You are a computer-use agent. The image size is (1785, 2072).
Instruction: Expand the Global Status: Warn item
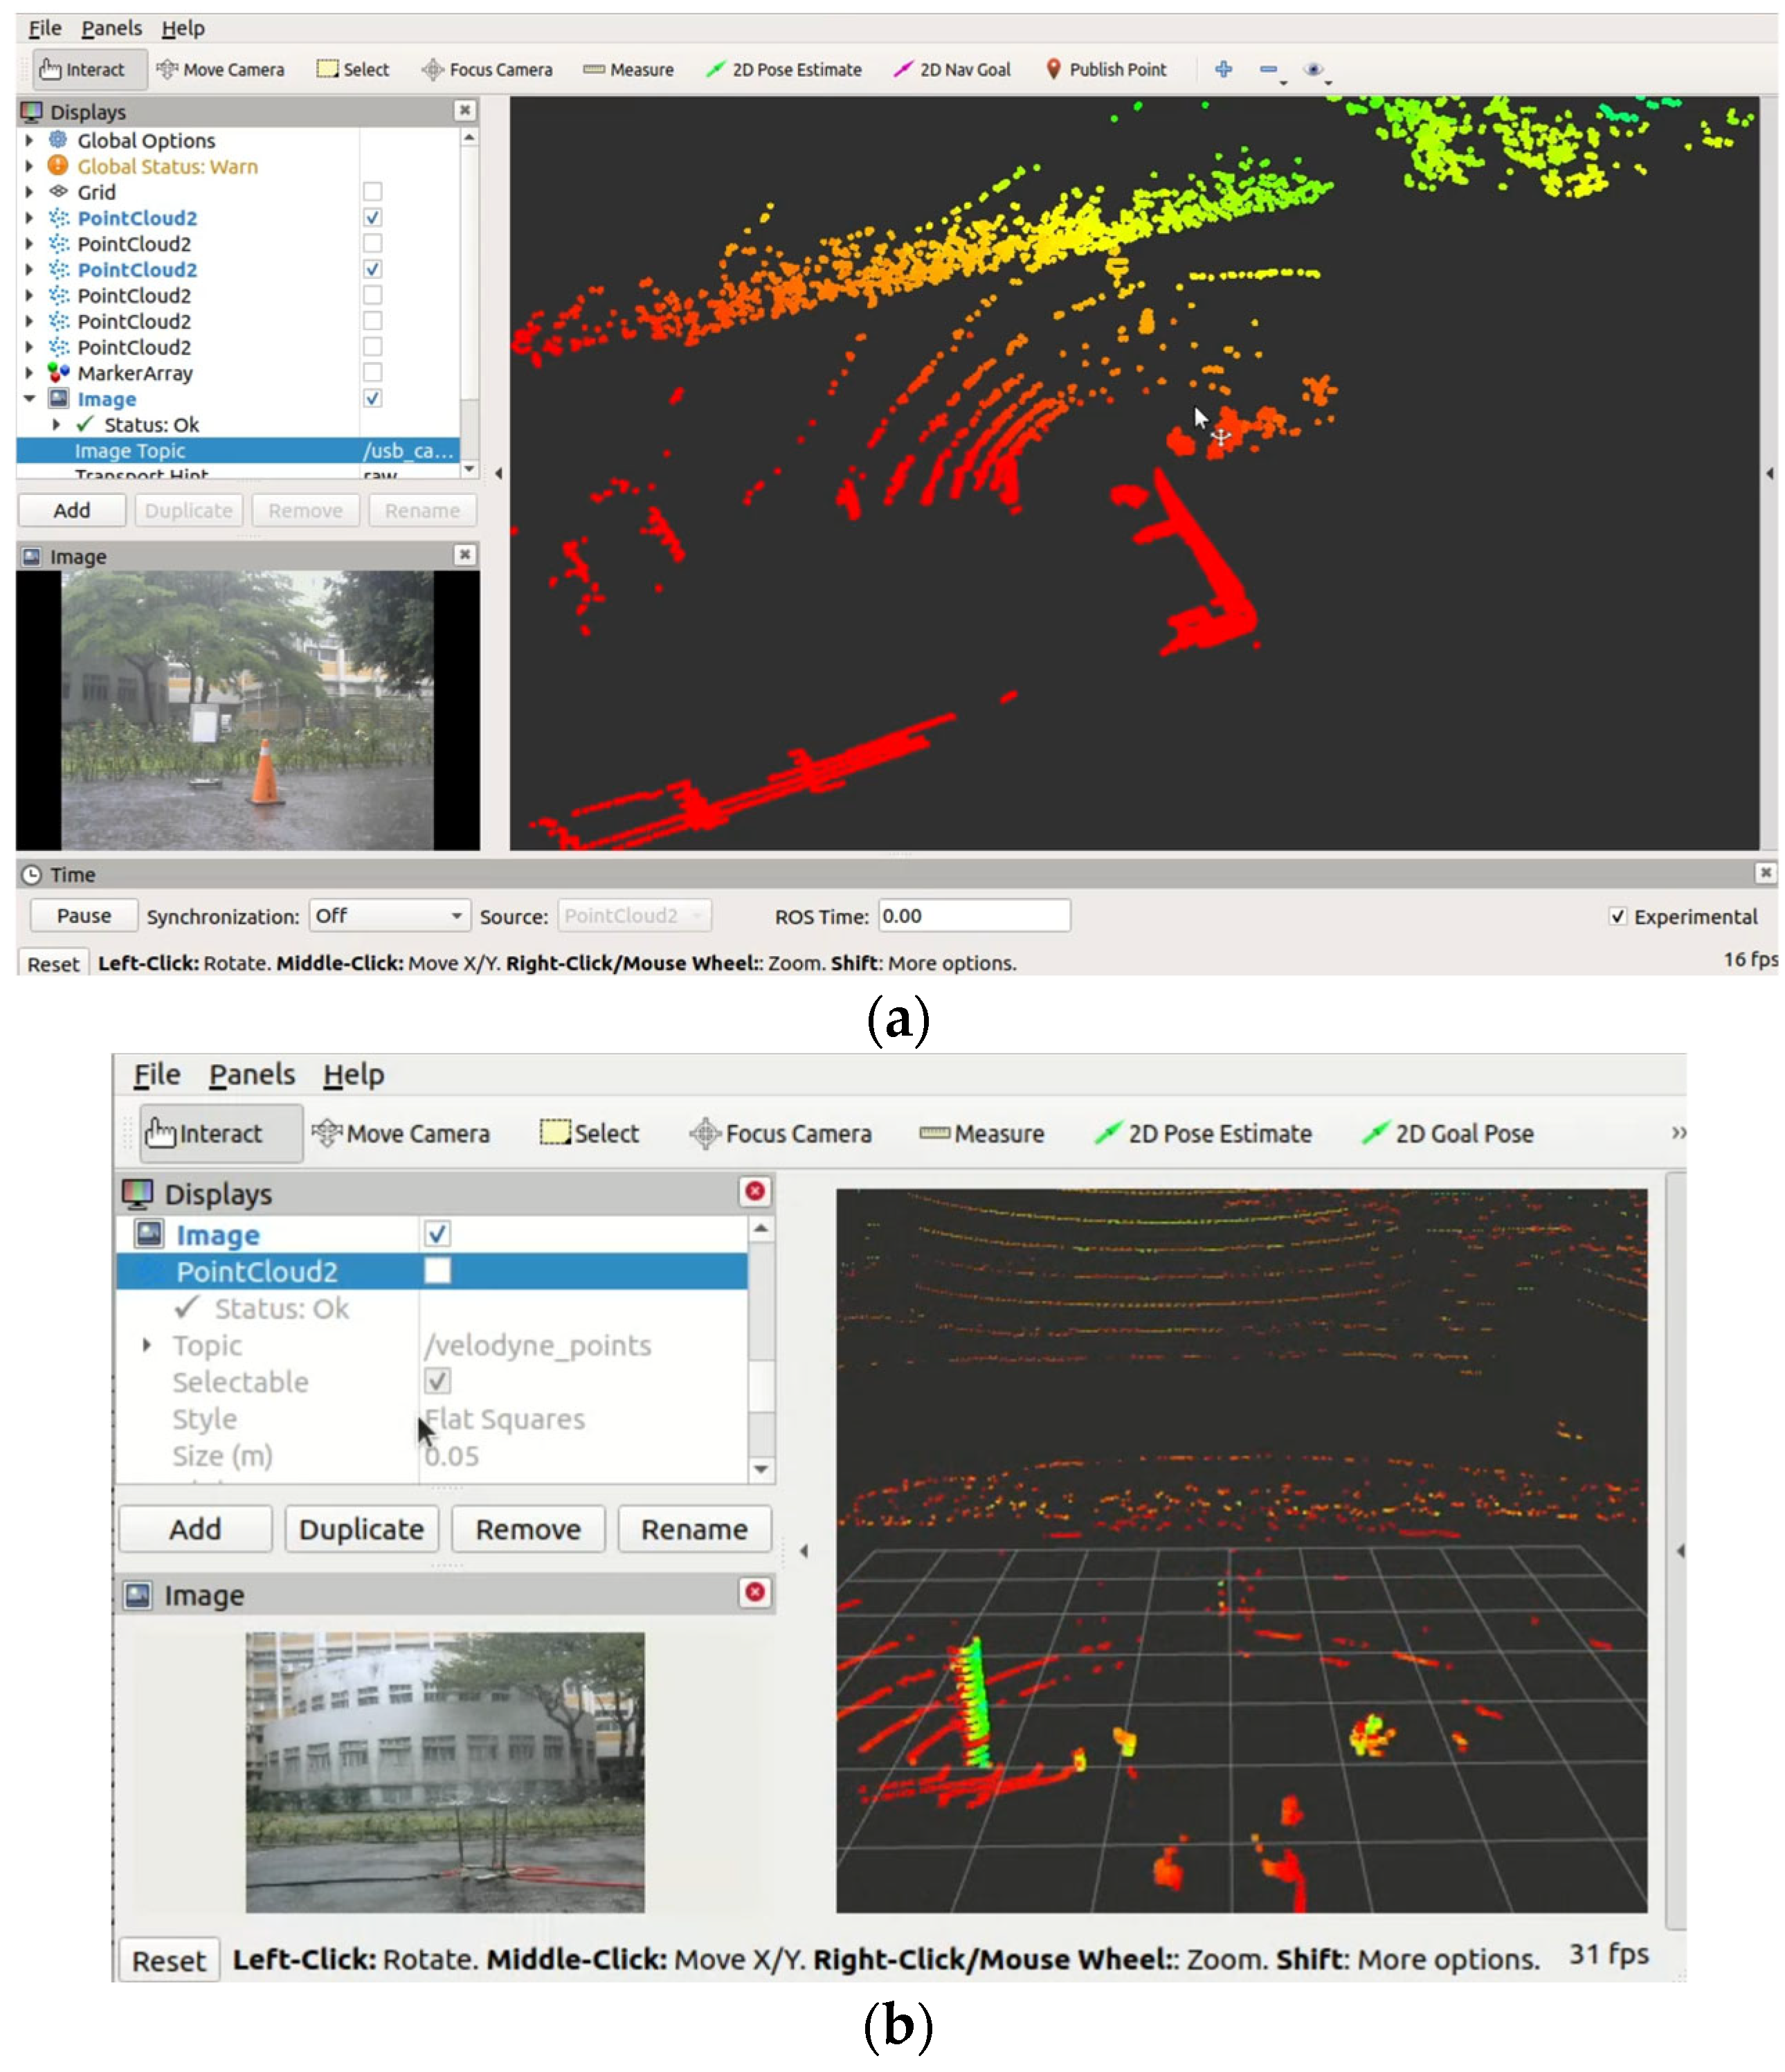(29, 166)
